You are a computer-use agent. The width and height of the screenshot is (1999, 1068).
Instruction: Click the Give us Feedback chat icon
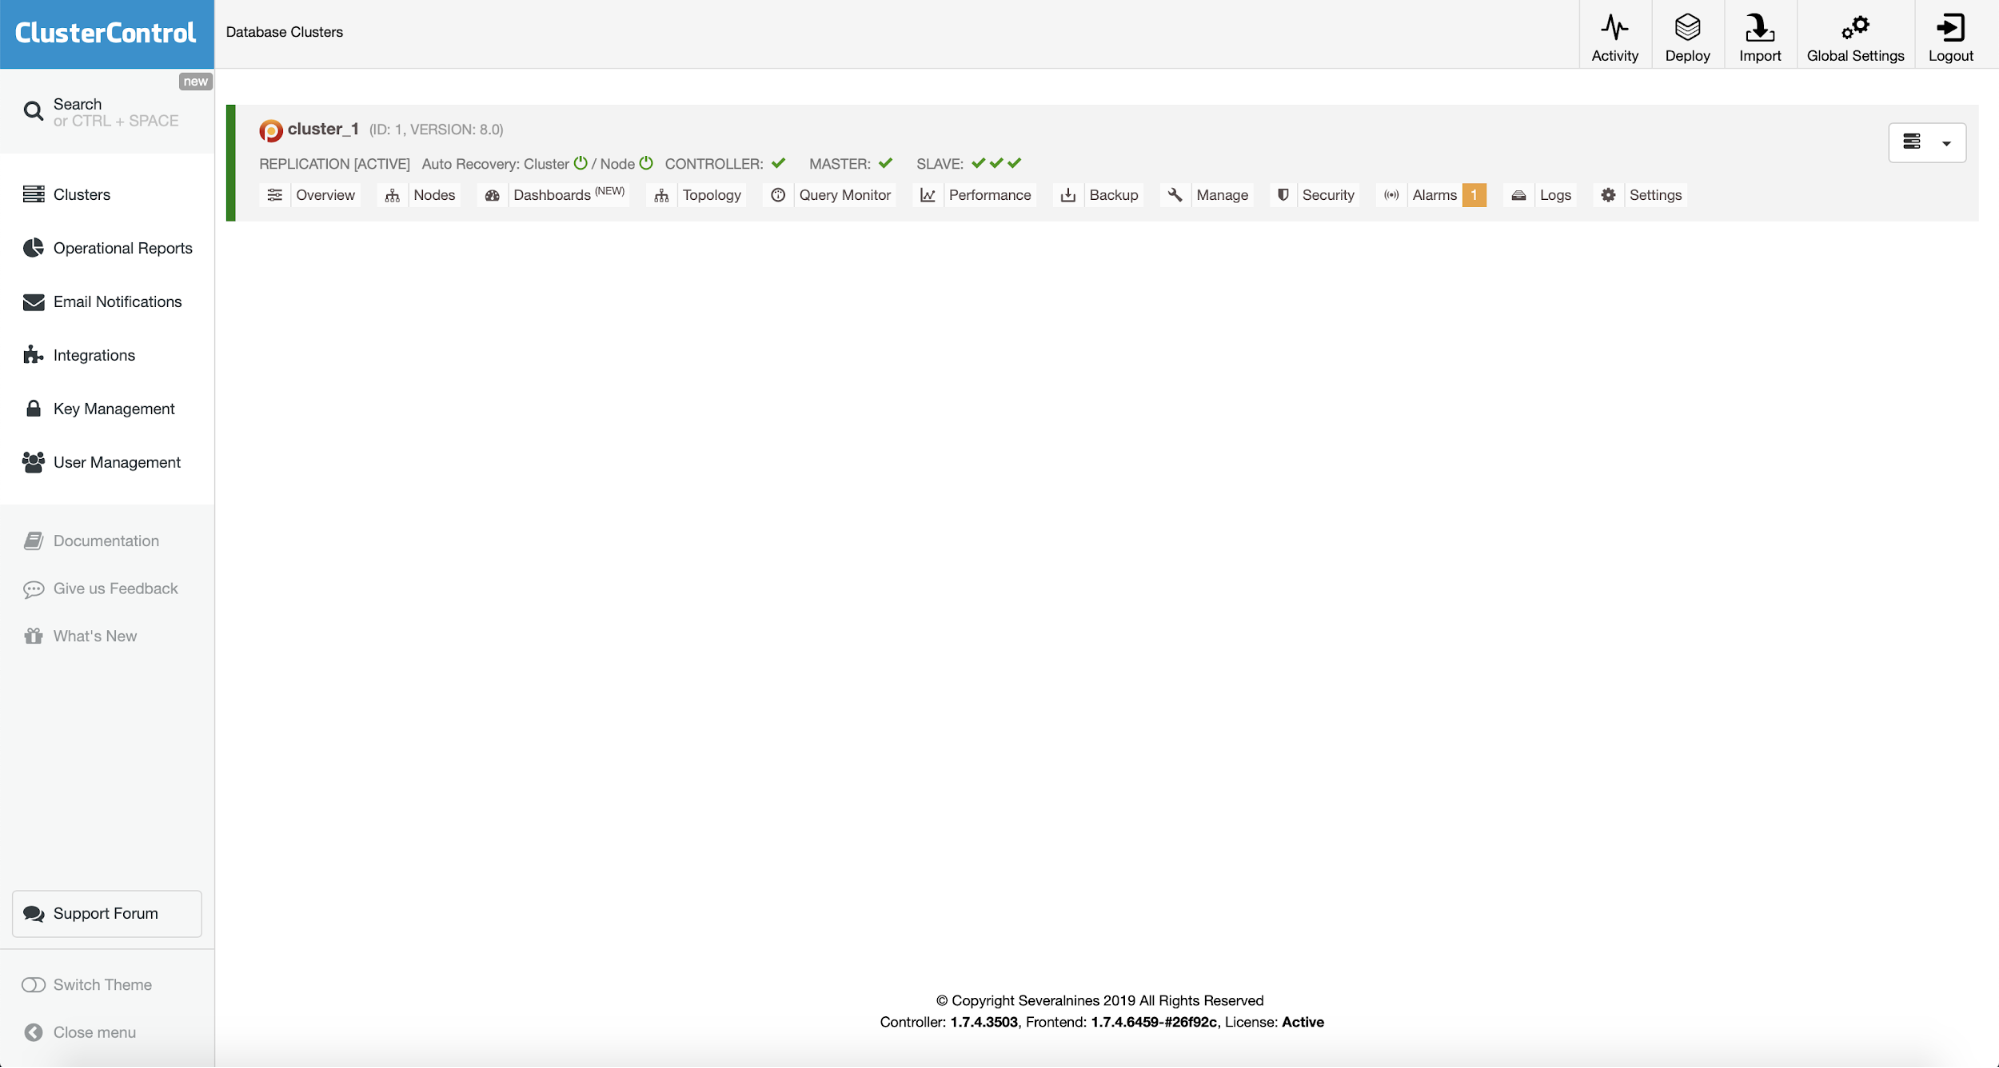point(33,589)
